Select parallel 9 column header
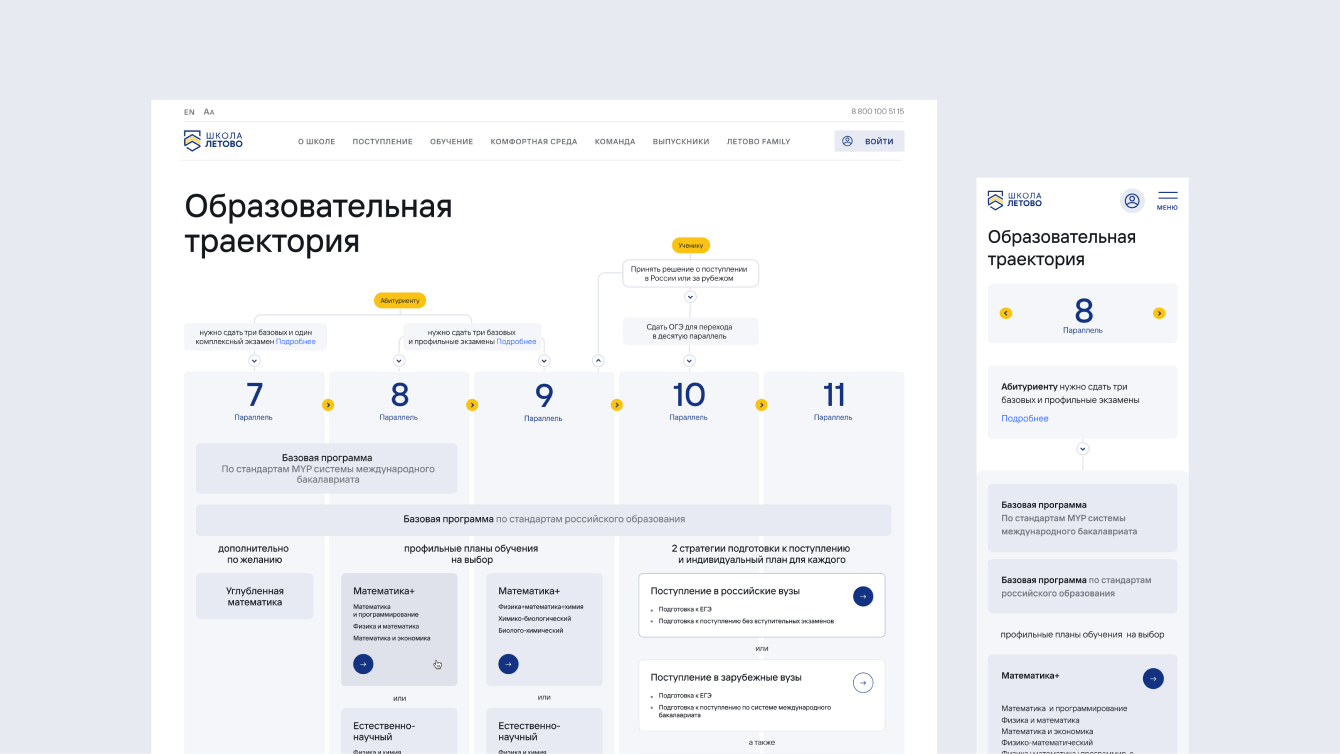1340x754 pixels. pos(544,400)
